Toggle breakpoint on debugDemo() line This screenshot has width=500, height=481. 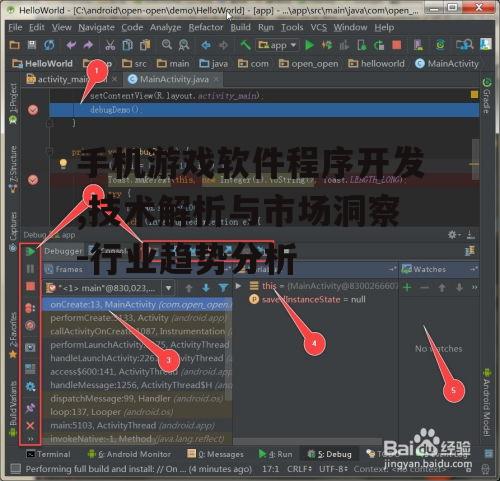(x=33, y=110)
